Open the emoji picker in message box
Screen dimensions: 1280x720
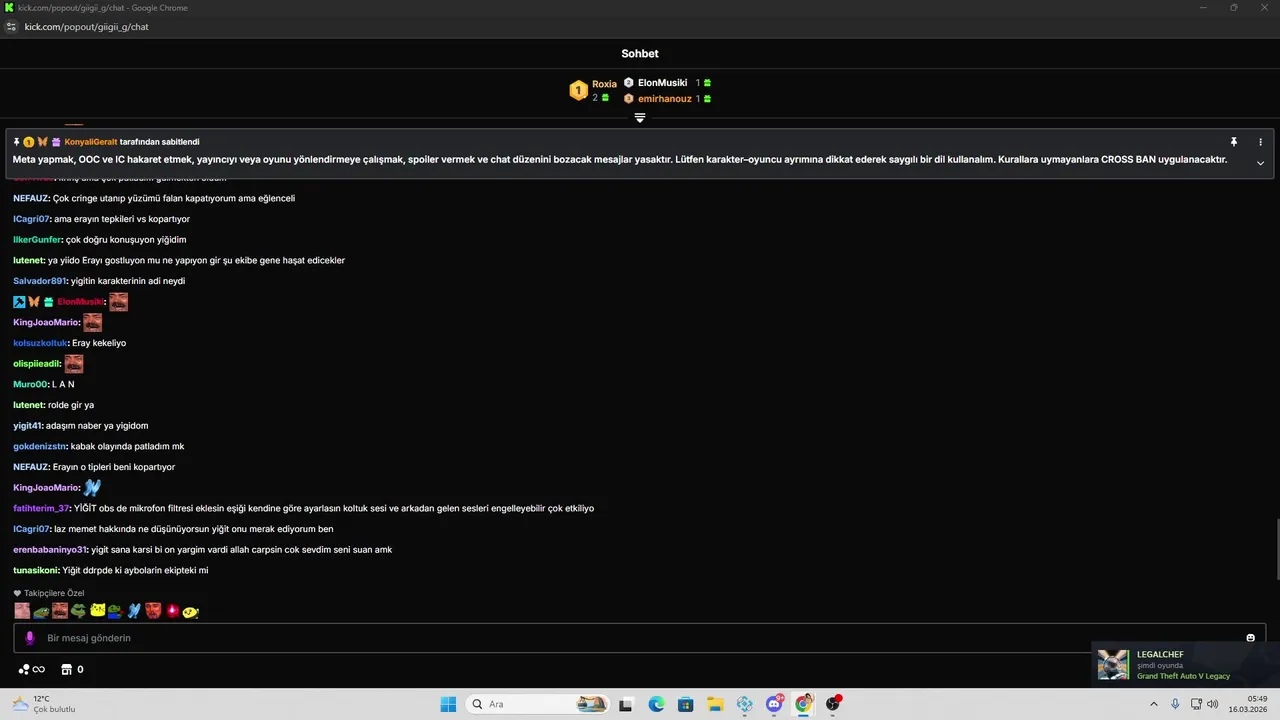(1250, 638)
